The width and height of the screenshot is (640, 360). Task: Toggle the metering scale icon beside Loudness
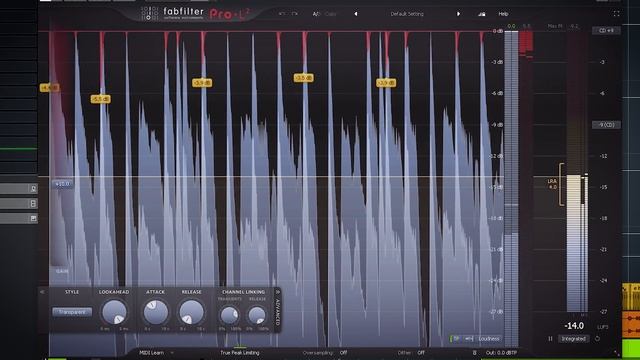click(x=469, y=339)
